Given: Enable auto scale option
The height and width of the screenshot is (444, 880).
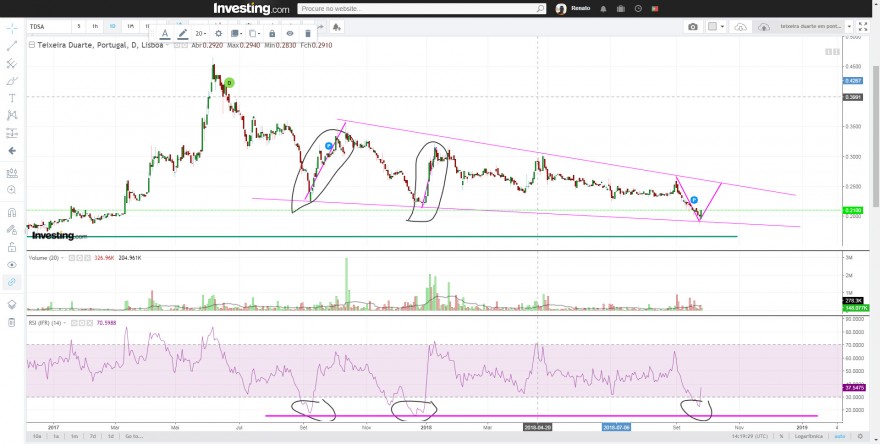Looking at the screenshot, I should point(840,436).
